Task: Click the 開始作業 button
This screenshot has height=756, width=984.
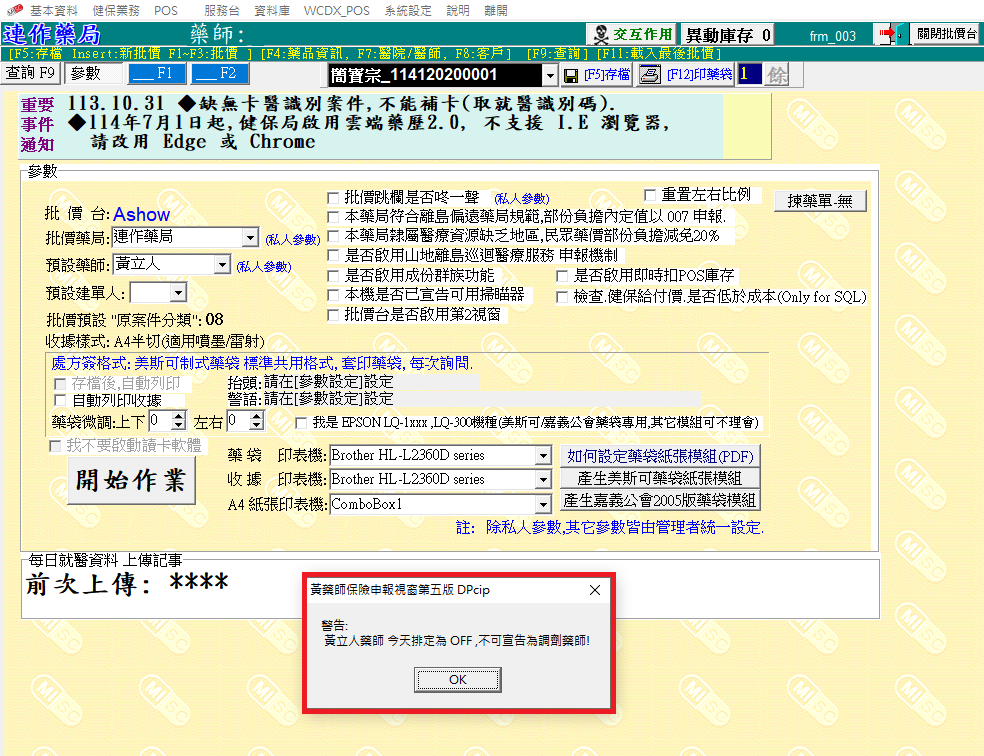Action: pyautogui.click(x=132, y=481)
